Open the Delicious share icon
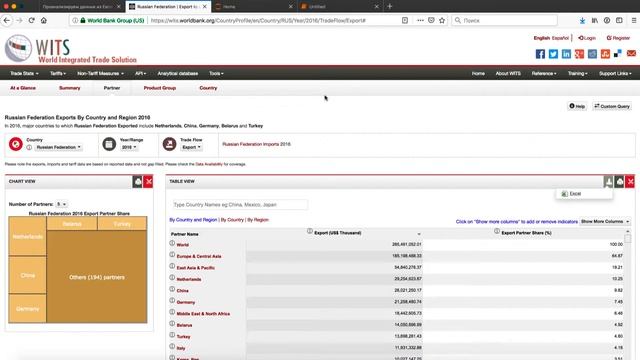Viewport: 640px width, 360px height. 618,54
